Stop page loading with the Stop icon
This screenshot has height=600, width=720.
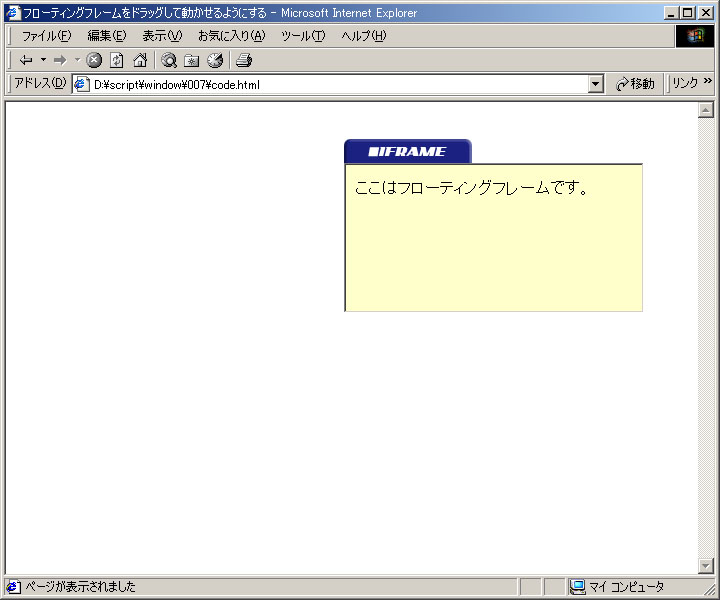tap(94, 60)
